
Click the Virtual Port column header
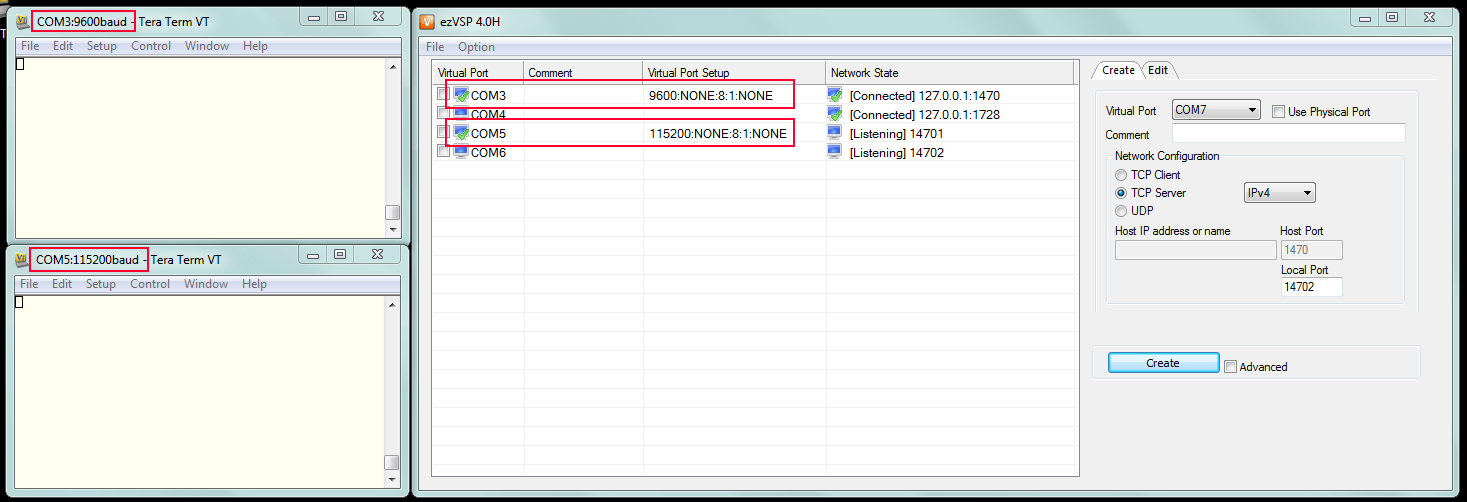click(x=478, y=73)
